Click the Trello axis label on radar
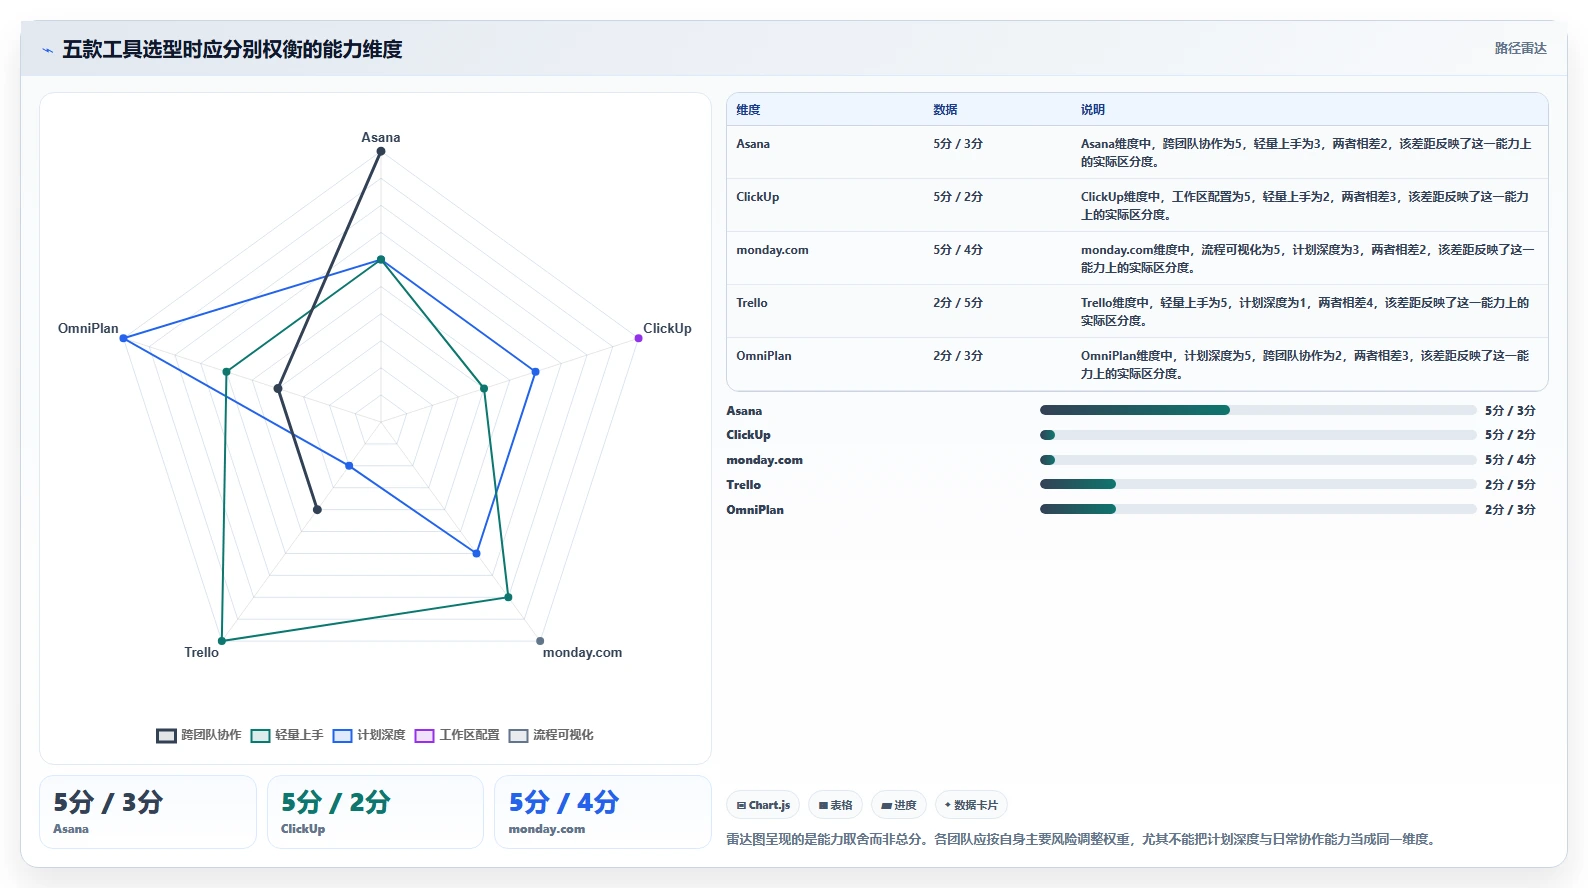 coord(201,652)
